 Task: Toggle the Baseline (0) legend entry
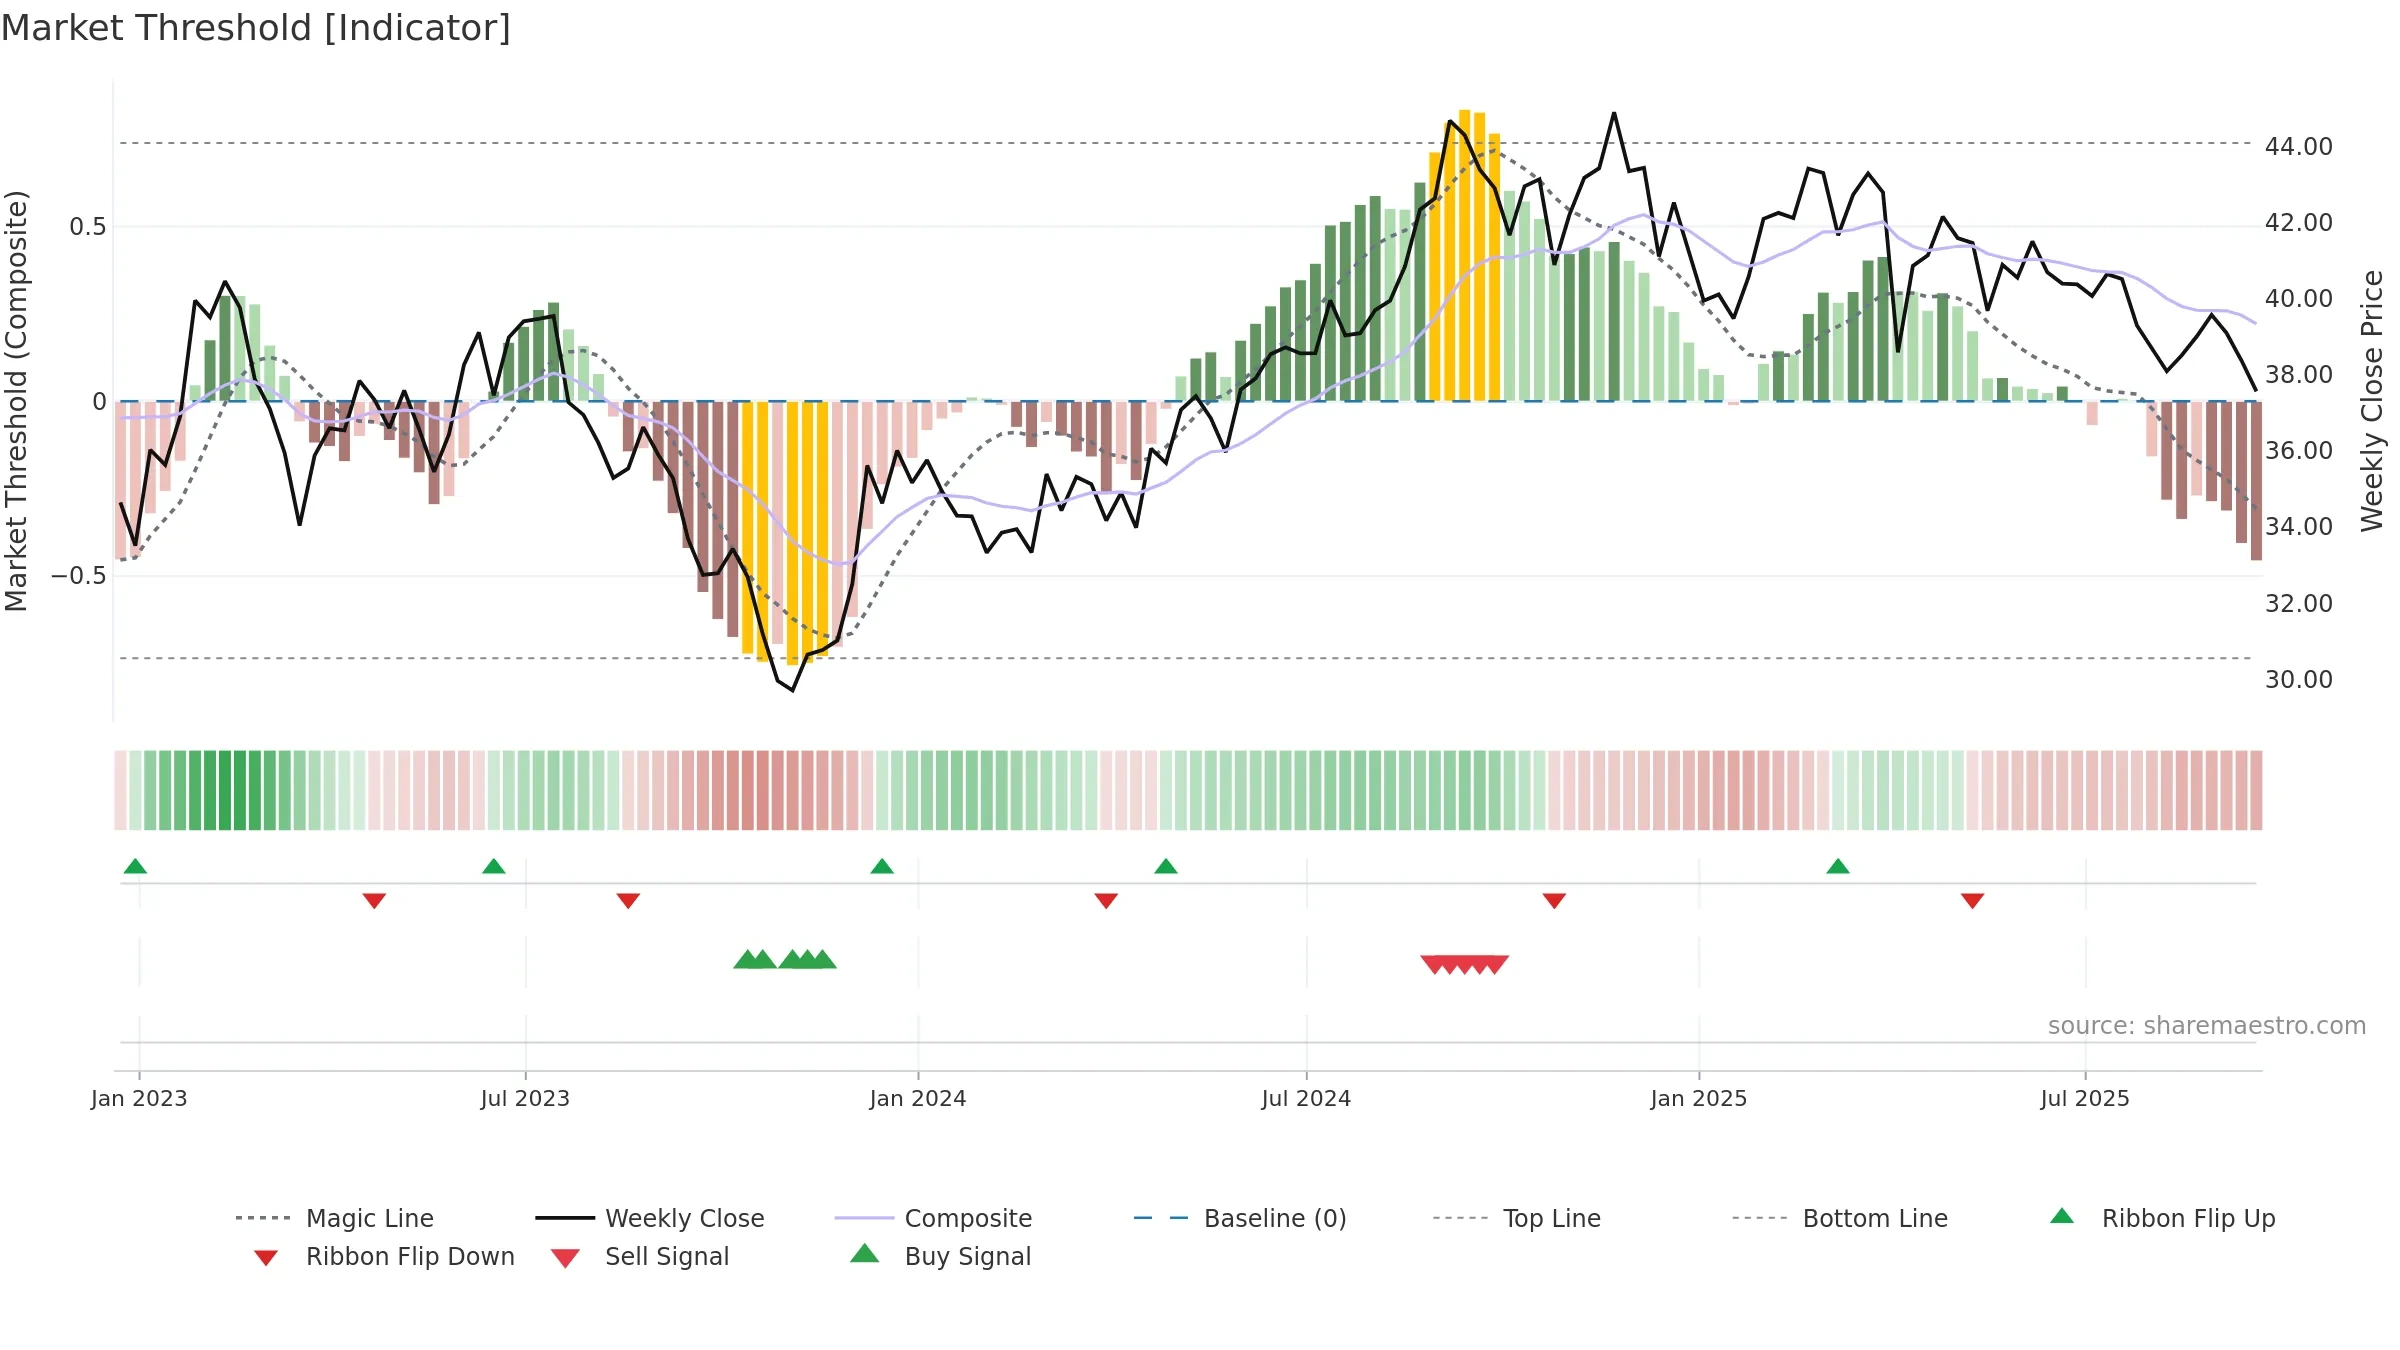(x=1240, y=1218)
